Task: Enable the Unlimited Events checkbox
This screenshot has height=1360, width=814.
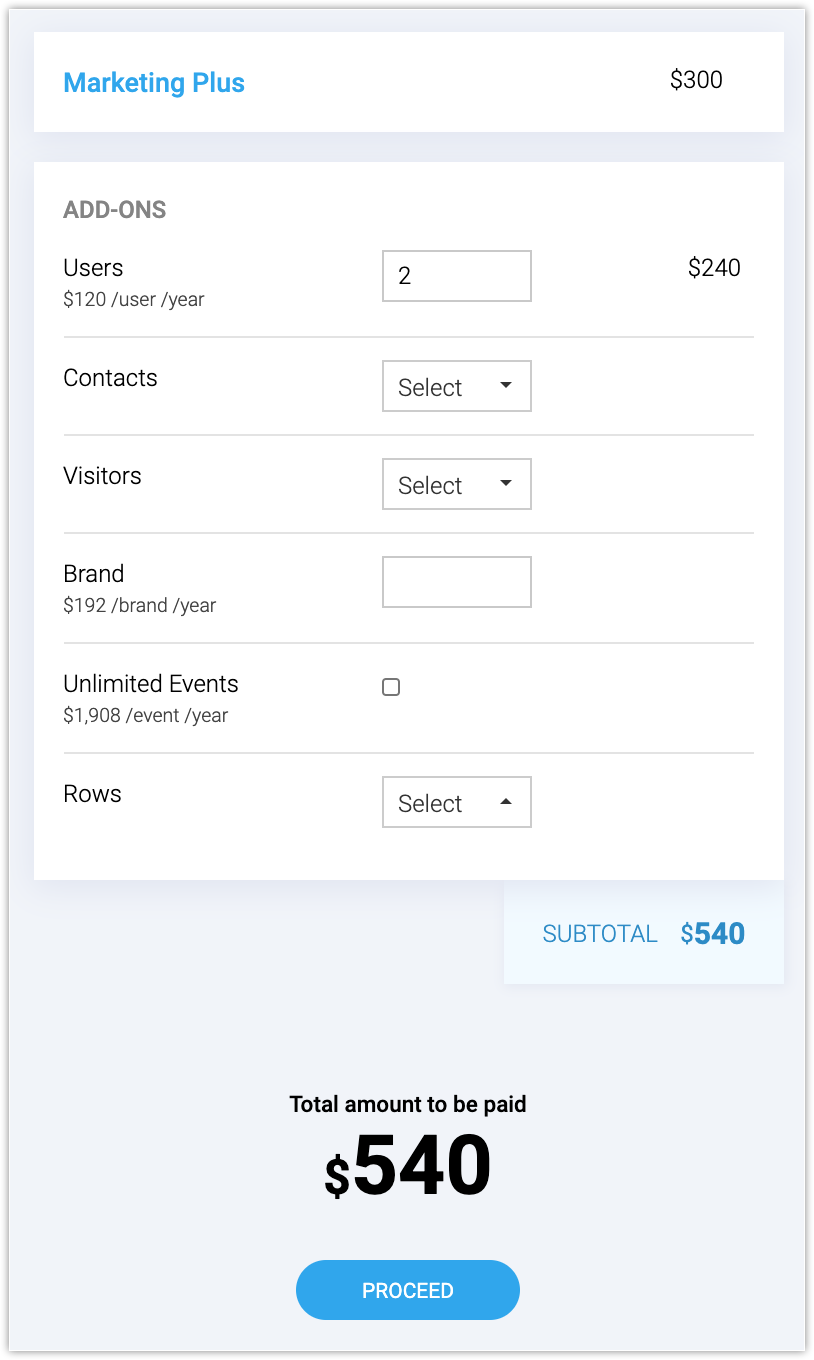Action: 391,687
